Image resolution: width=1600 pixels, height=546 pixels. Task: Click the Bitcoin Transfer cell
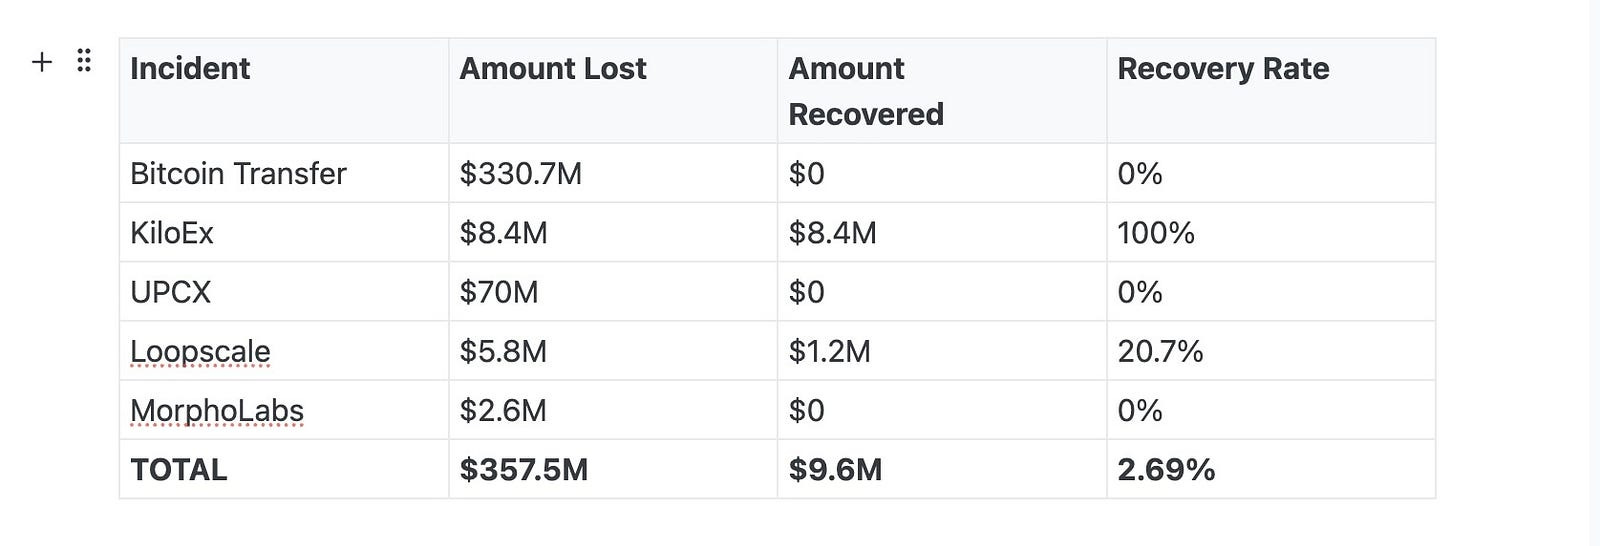pyautogui.click(x=284, y=173)
